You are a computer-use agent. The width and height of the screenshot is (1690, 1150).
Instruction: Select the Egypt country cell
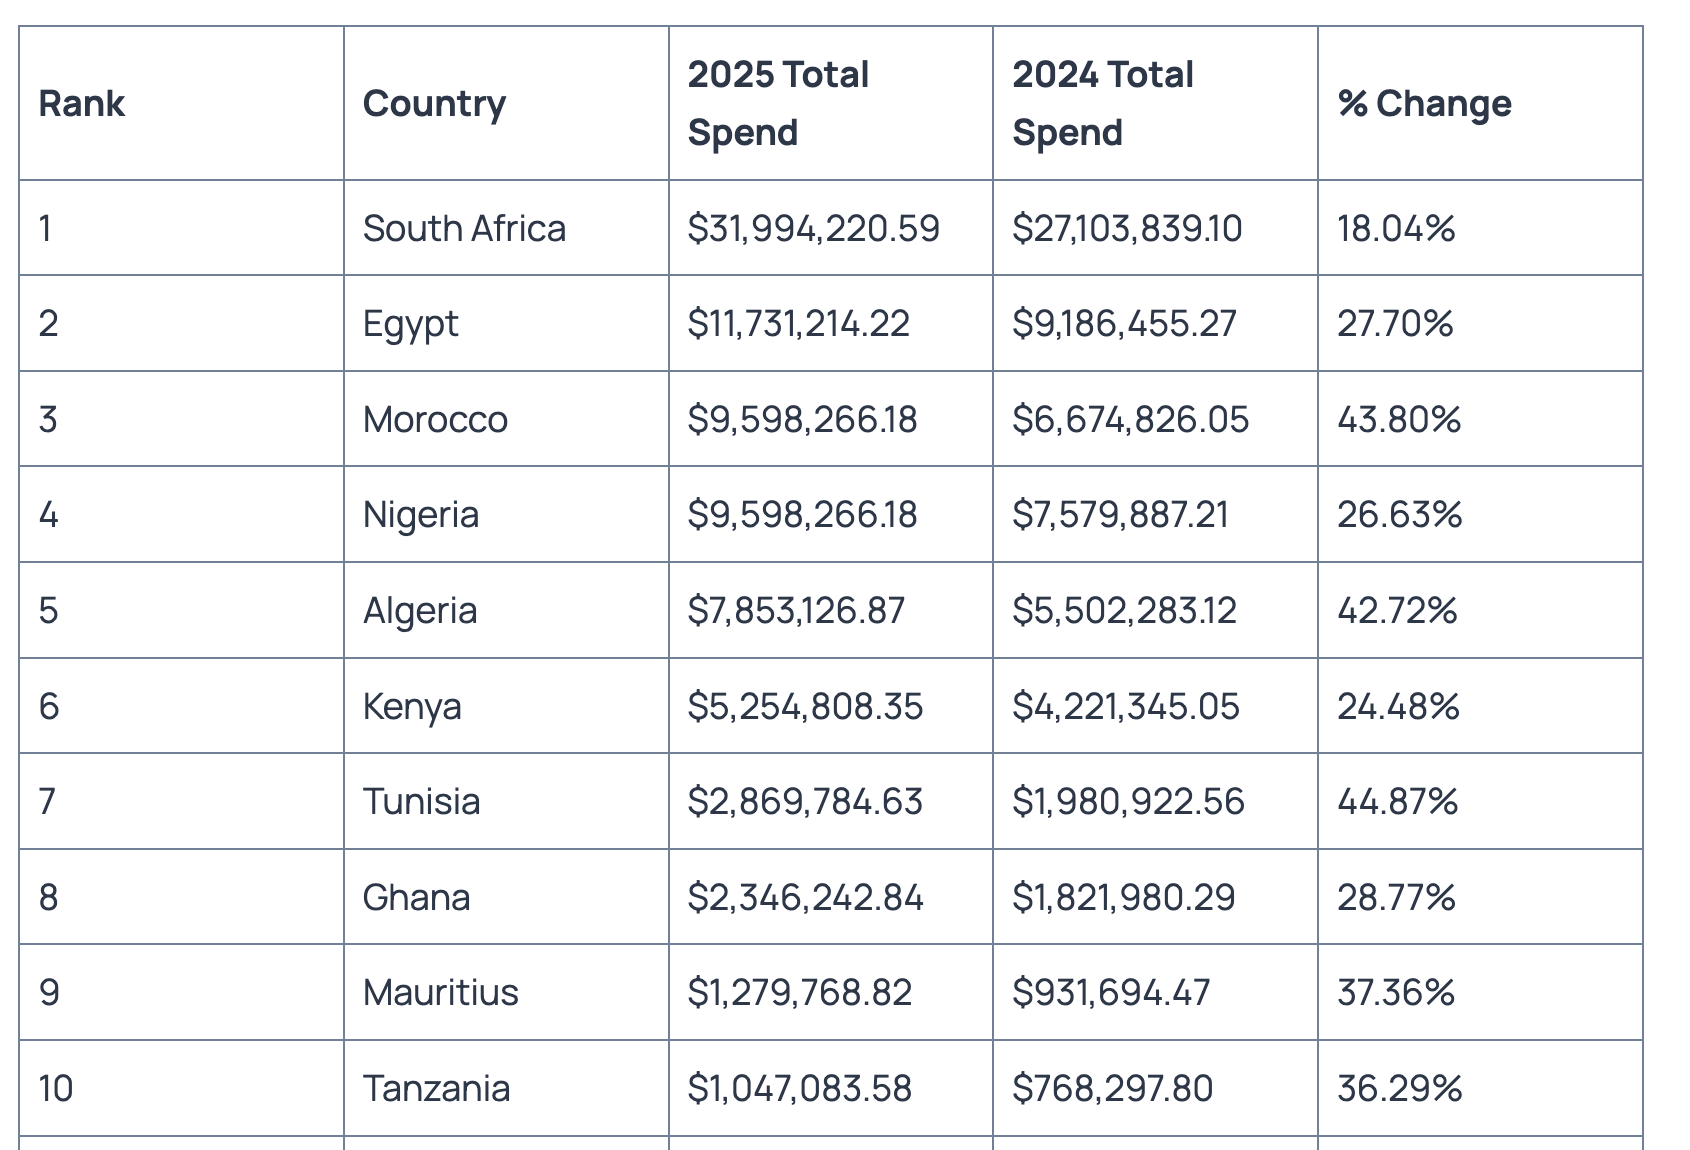410,324
